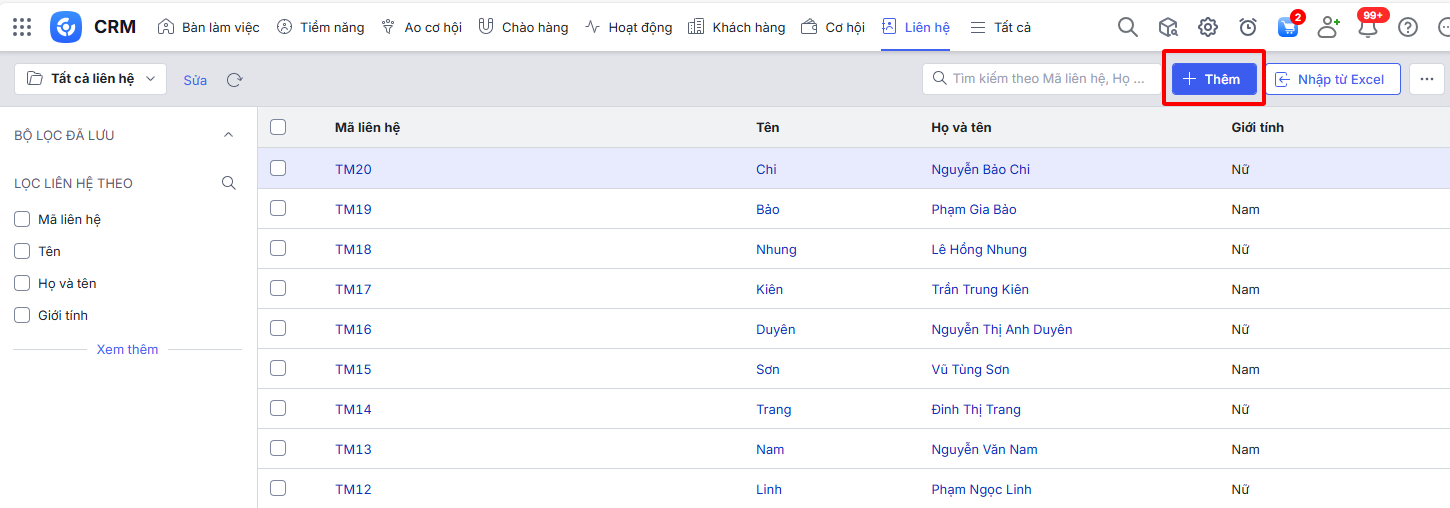The image size is (1450, 508).
Task: Open the alarm clock reminders icon
Action: (x=1248, y=27)
